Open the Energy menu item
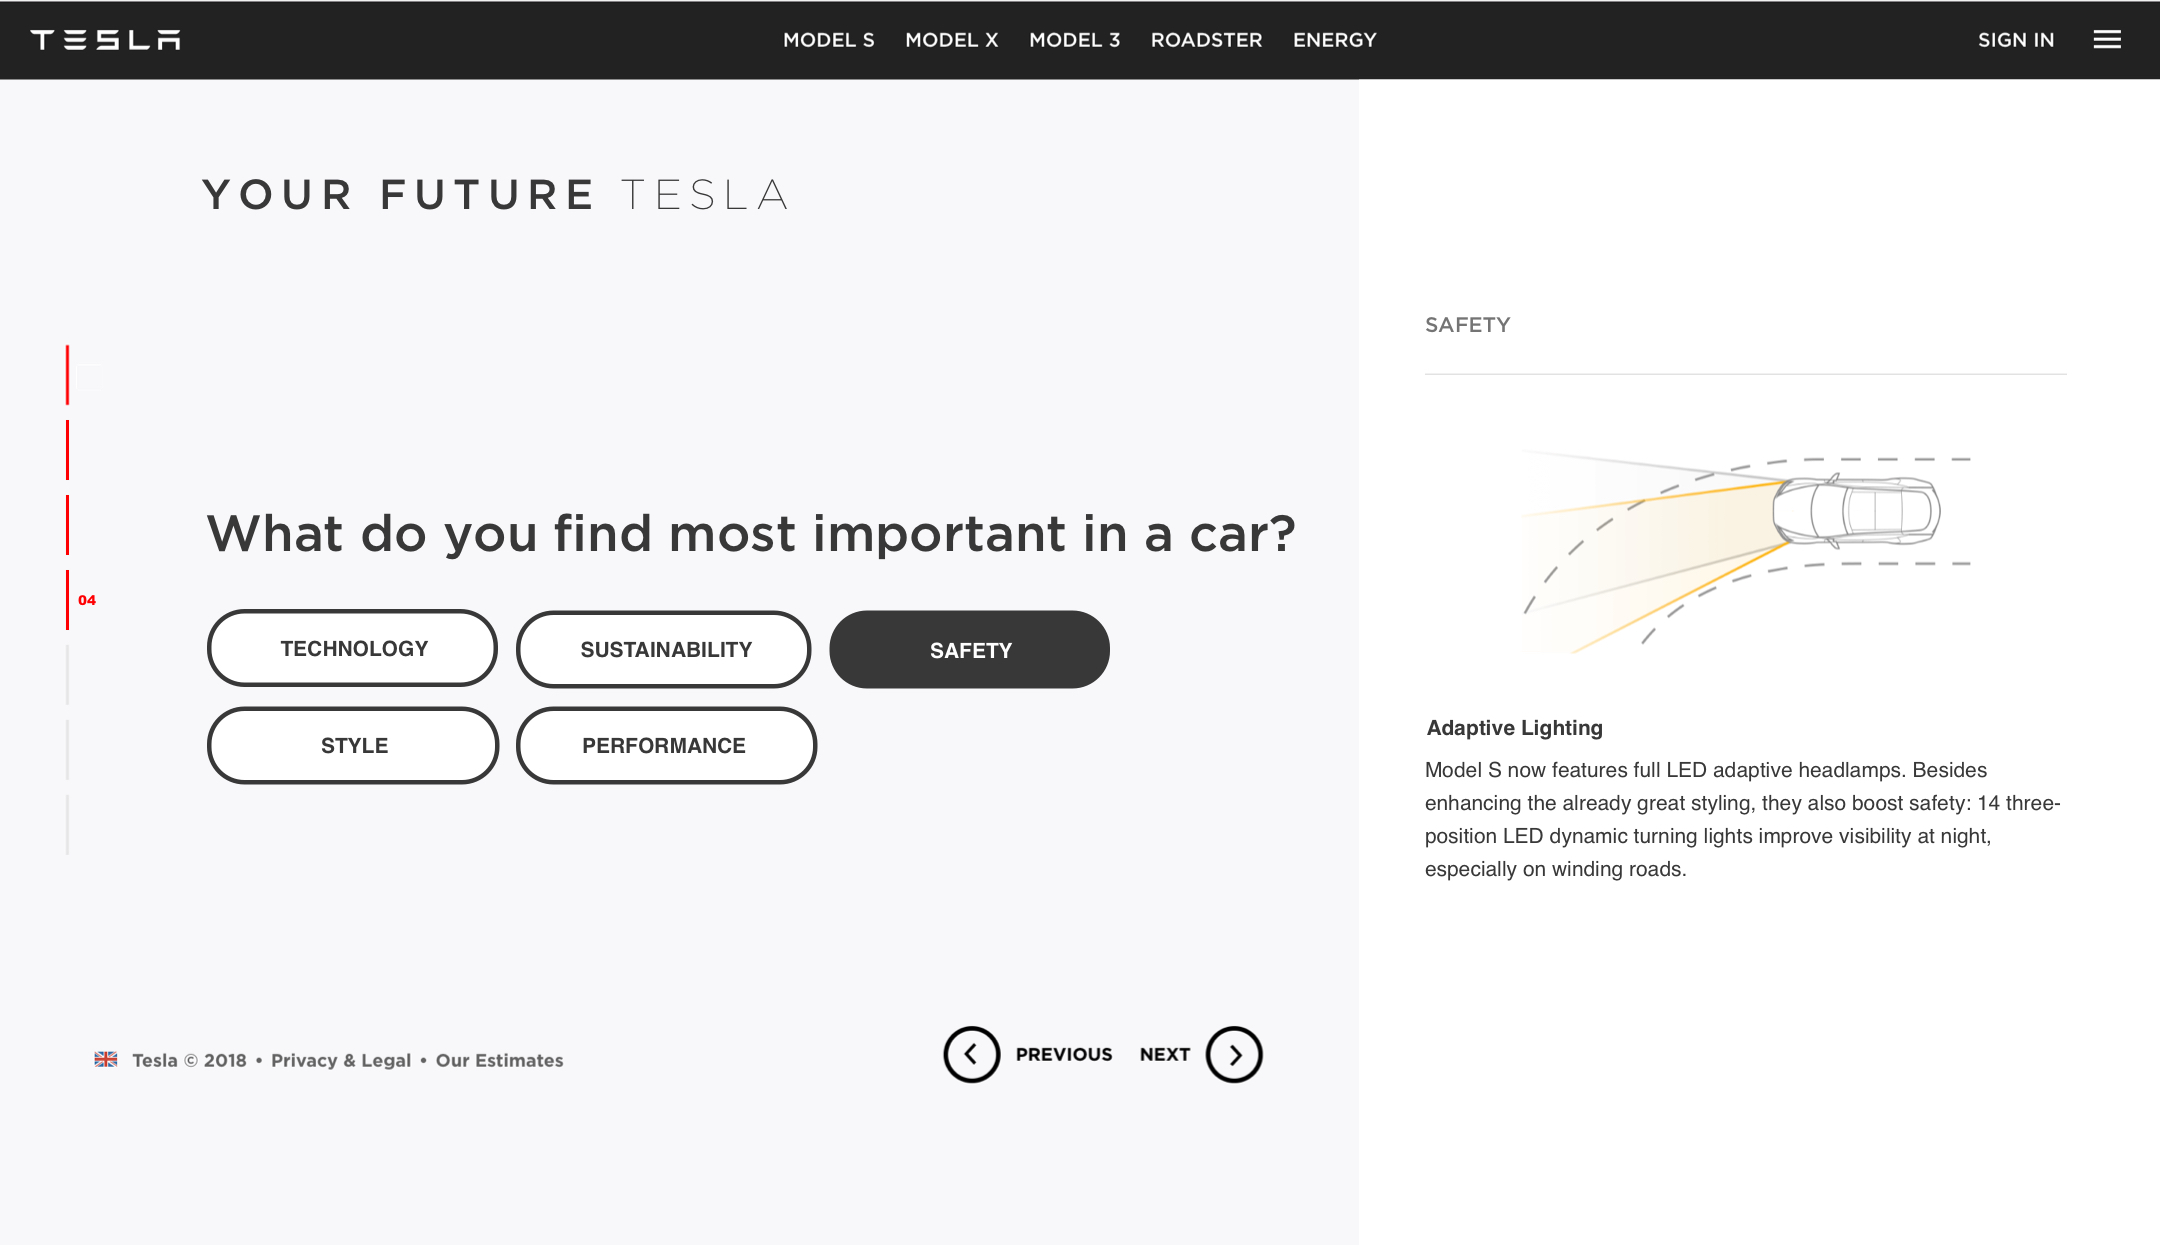The image size is (2160, 1245). click(x=1335, y=40)
